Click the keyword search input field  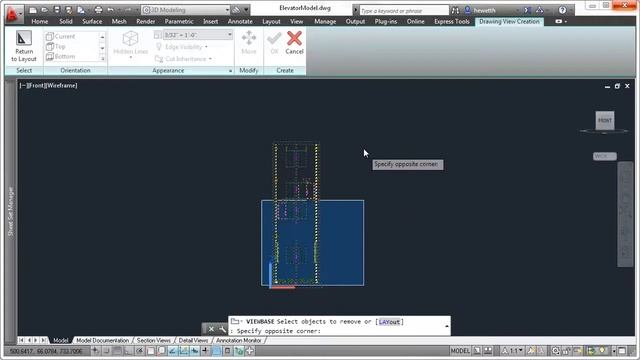click(404, 11)
